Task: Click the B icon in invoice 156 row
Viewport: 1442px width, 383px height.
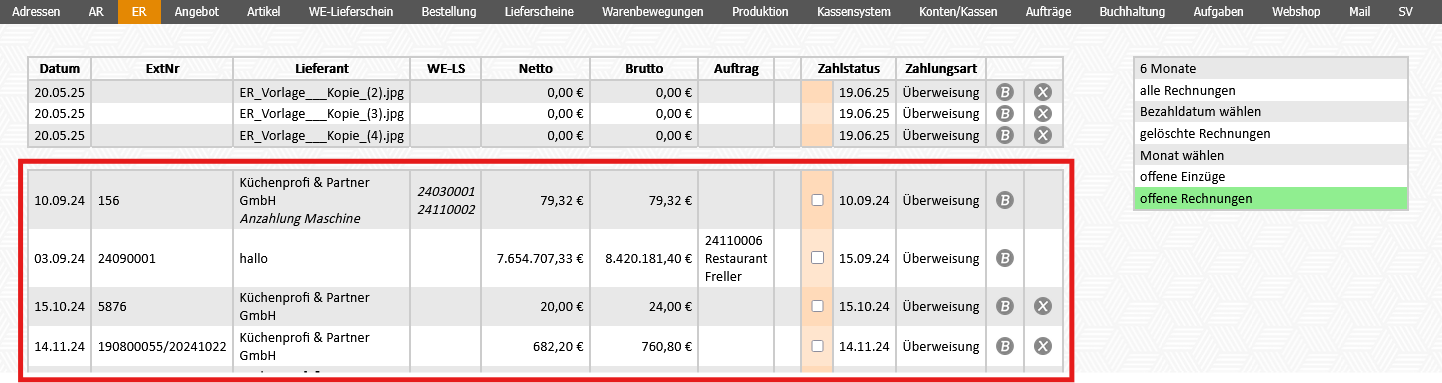Action: [1005, 200]
